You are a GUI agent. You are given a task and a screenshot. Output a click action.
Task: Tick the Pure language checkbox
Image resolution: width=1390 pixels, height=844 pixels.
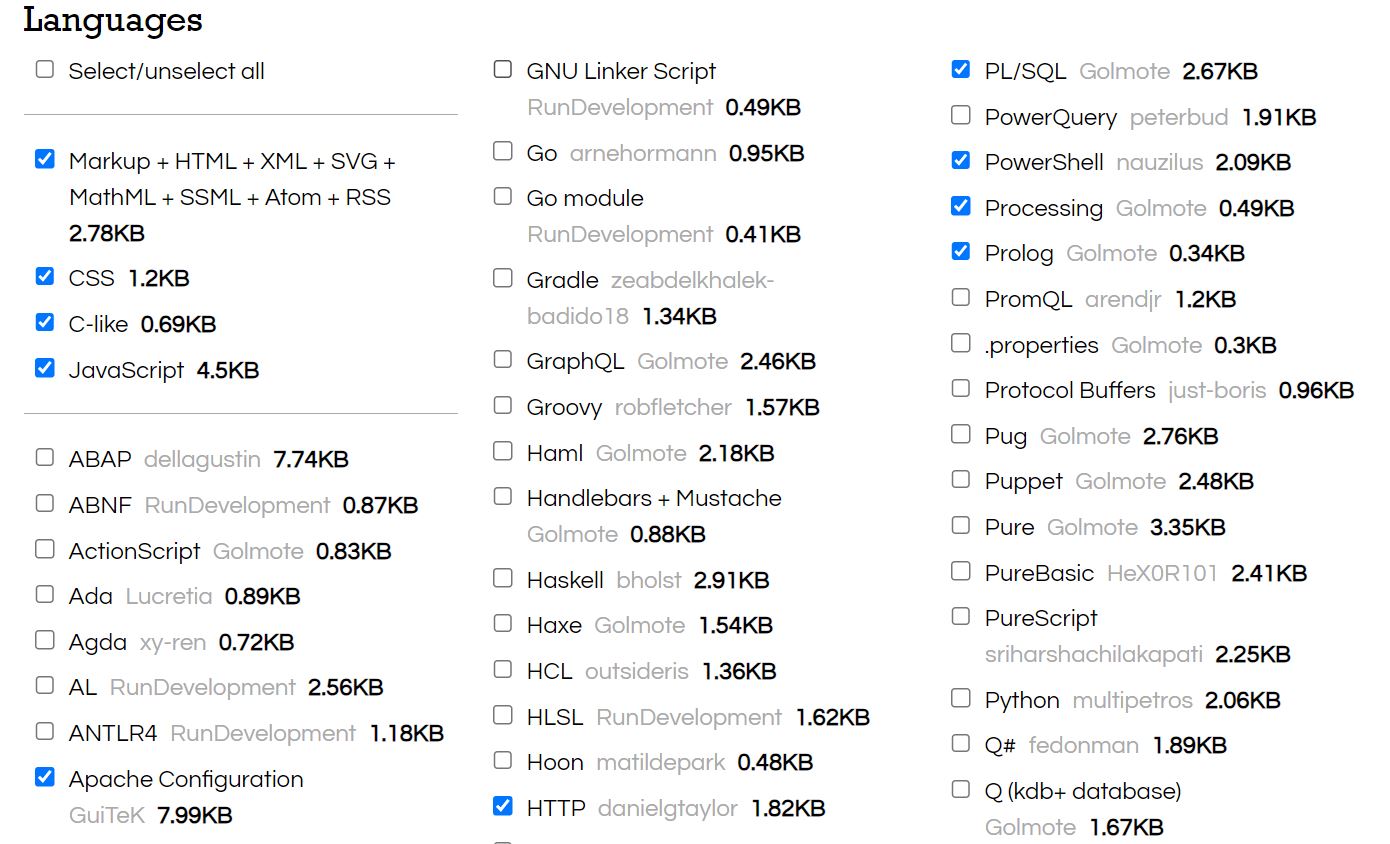961,526
